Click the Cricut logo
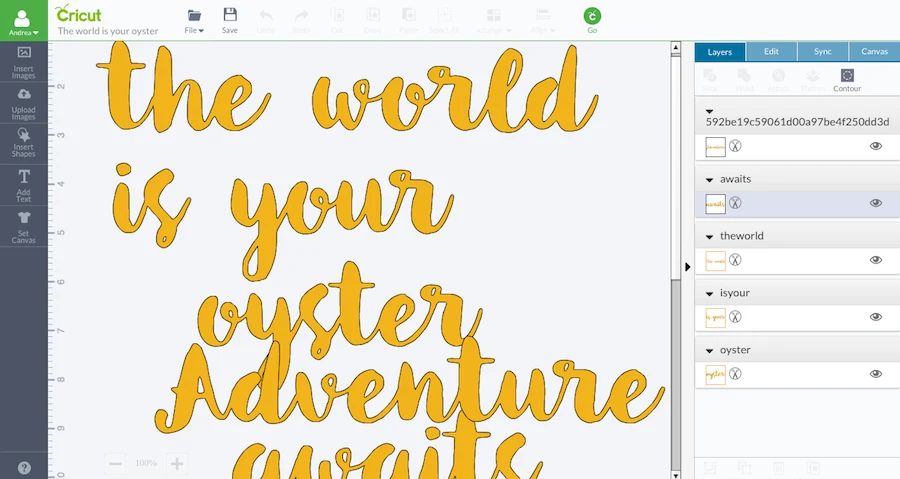This screenshot has width=900, height=479. (x=78, y=14)
